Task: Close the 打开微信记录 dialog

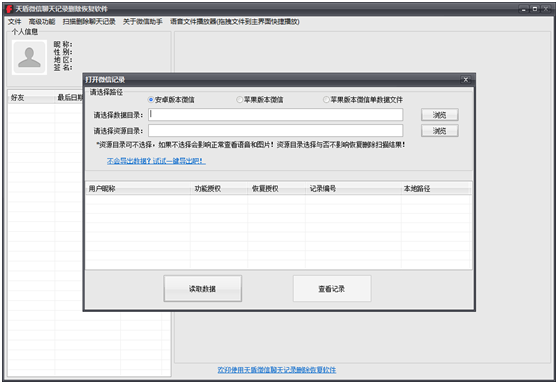Action: click(465, 79)
